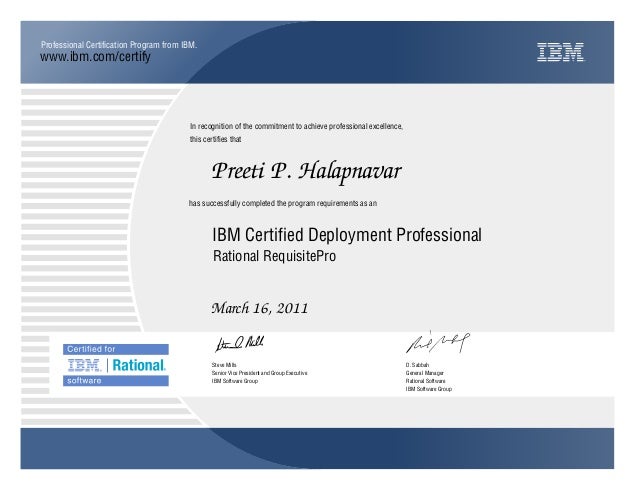This screenshot has width=638, height=493.
Task: Click 'In recognition of the commitment' line
Action: (296, 127)
